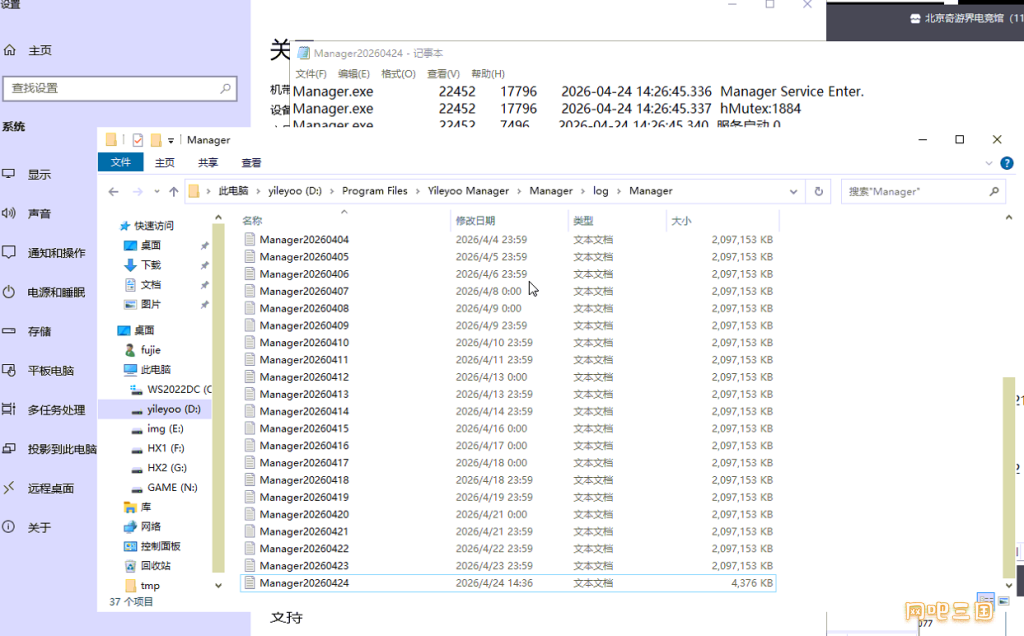Select log breadcrumb segment

[x=601, y=191]
